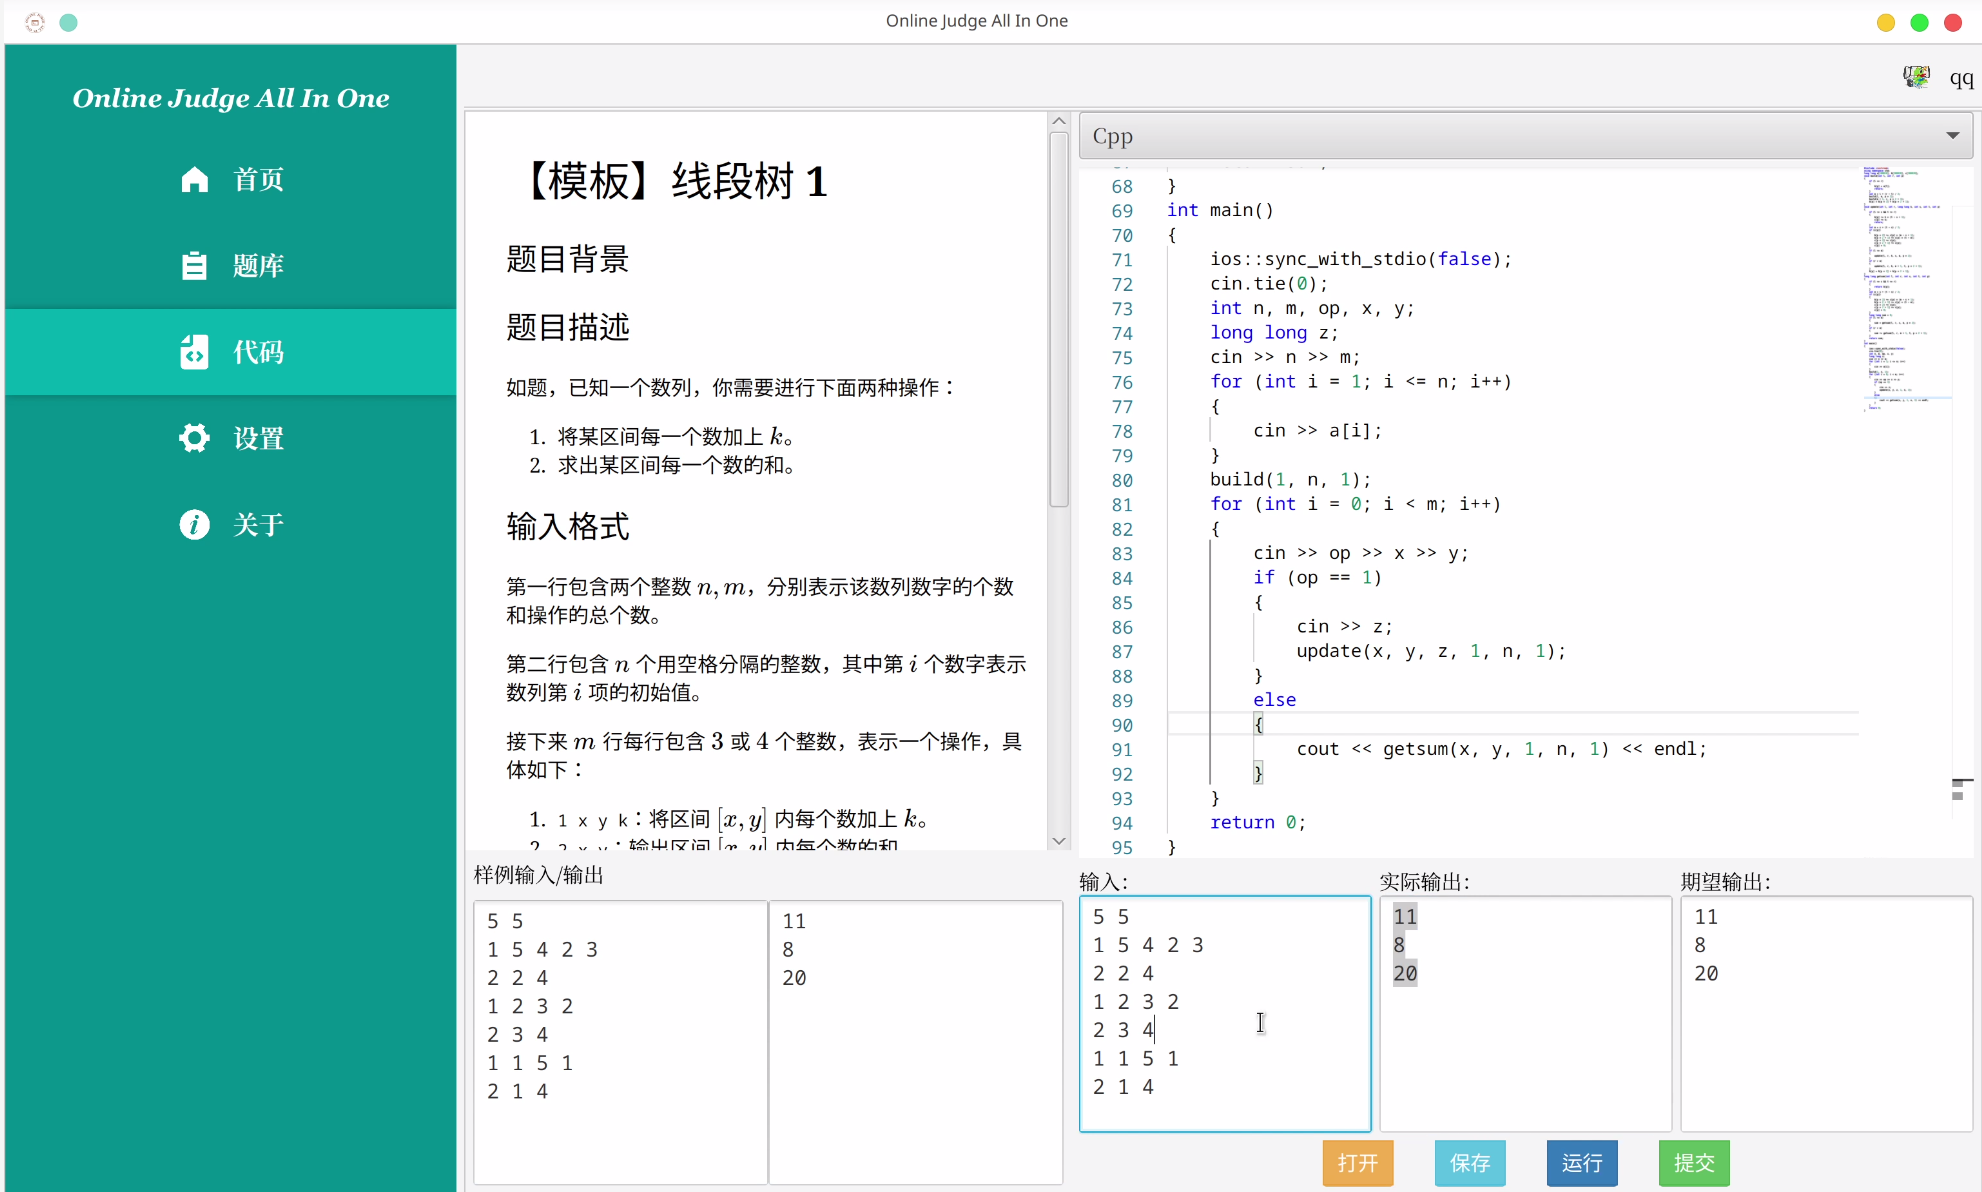Click in the 输入 input text area
The height and width of the screenshot is (1192, 1982).
(1224, 1013)
